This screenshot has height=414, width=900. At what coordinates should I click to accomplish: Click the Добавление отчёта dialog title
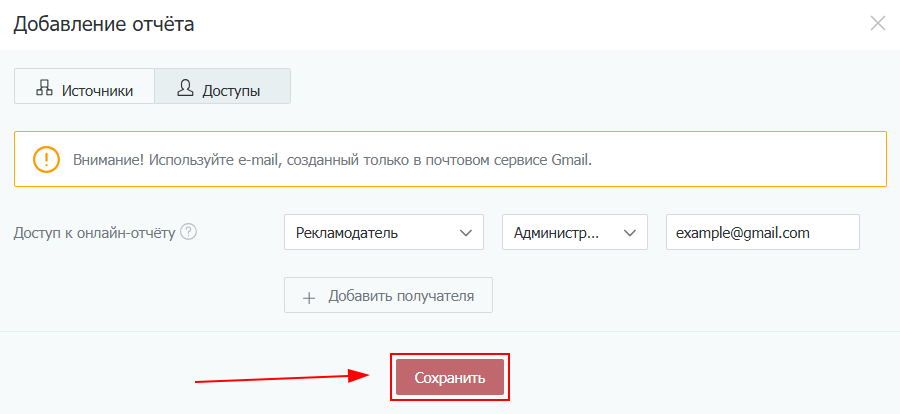point(103,24)
